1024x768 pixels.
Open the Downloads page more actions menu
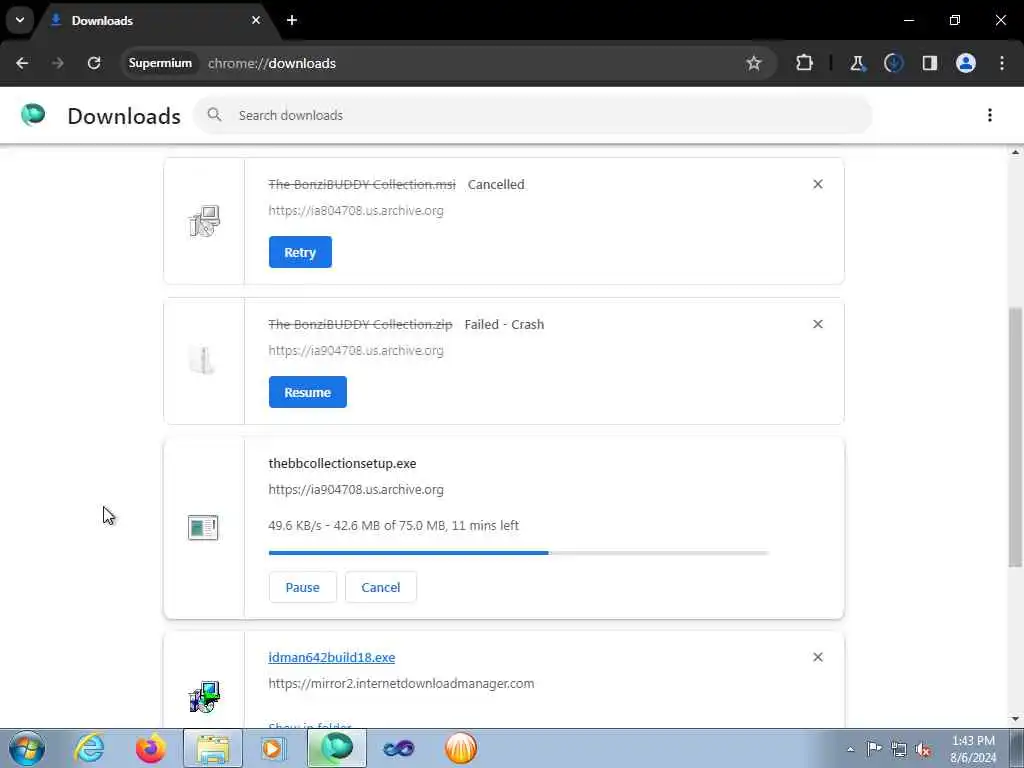(990, 115)
